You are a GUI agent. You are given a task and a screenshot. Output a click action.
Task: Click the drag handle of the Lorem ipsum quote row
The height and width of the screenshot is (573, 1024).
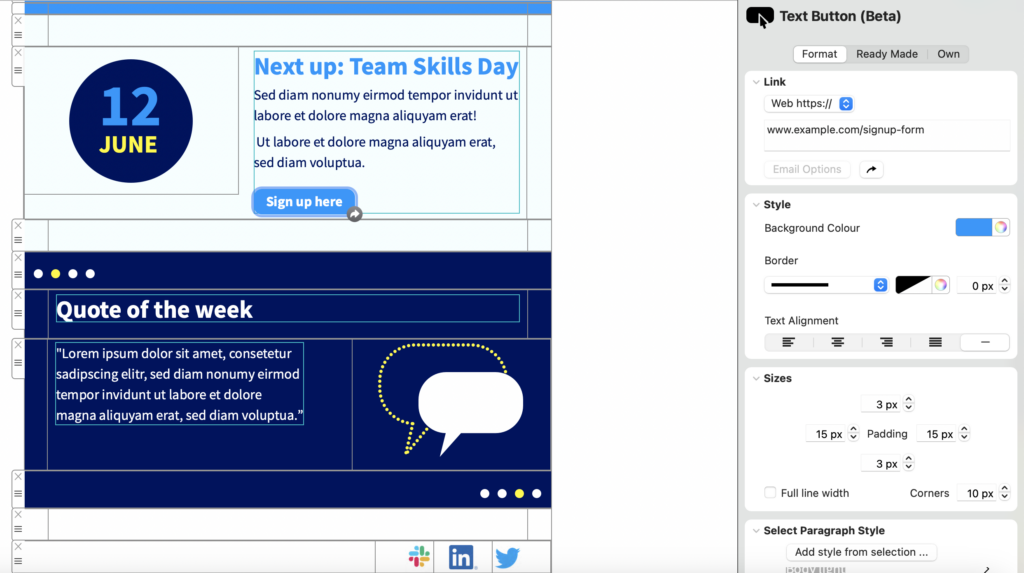coord(18,363)
